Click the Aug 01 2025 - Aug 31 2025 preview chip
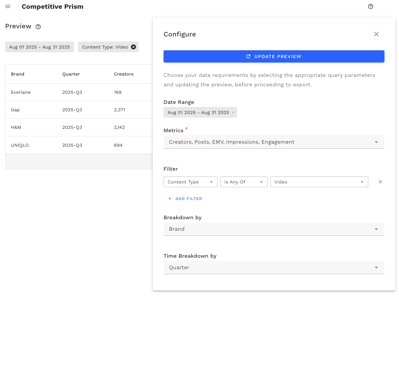Image resolution: width=399 pixels, height=367 pixels. click(x=39, y=47)
